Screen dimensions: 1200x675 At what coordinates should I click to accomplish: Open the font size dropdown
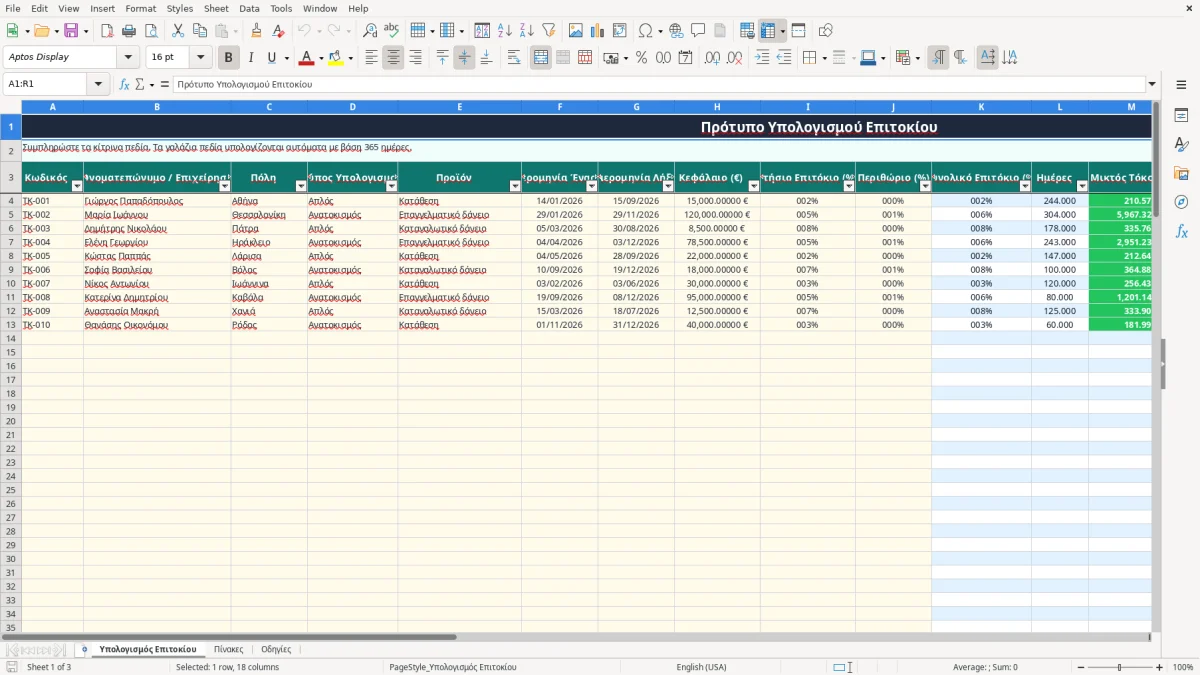[x=201, y=57]
